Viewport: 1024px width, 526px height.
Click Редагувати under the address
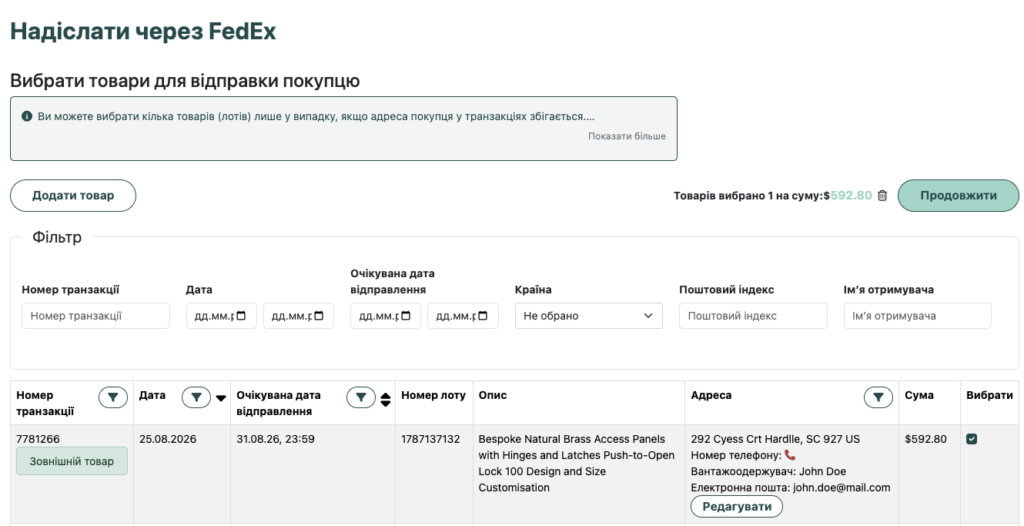(736, 506)
